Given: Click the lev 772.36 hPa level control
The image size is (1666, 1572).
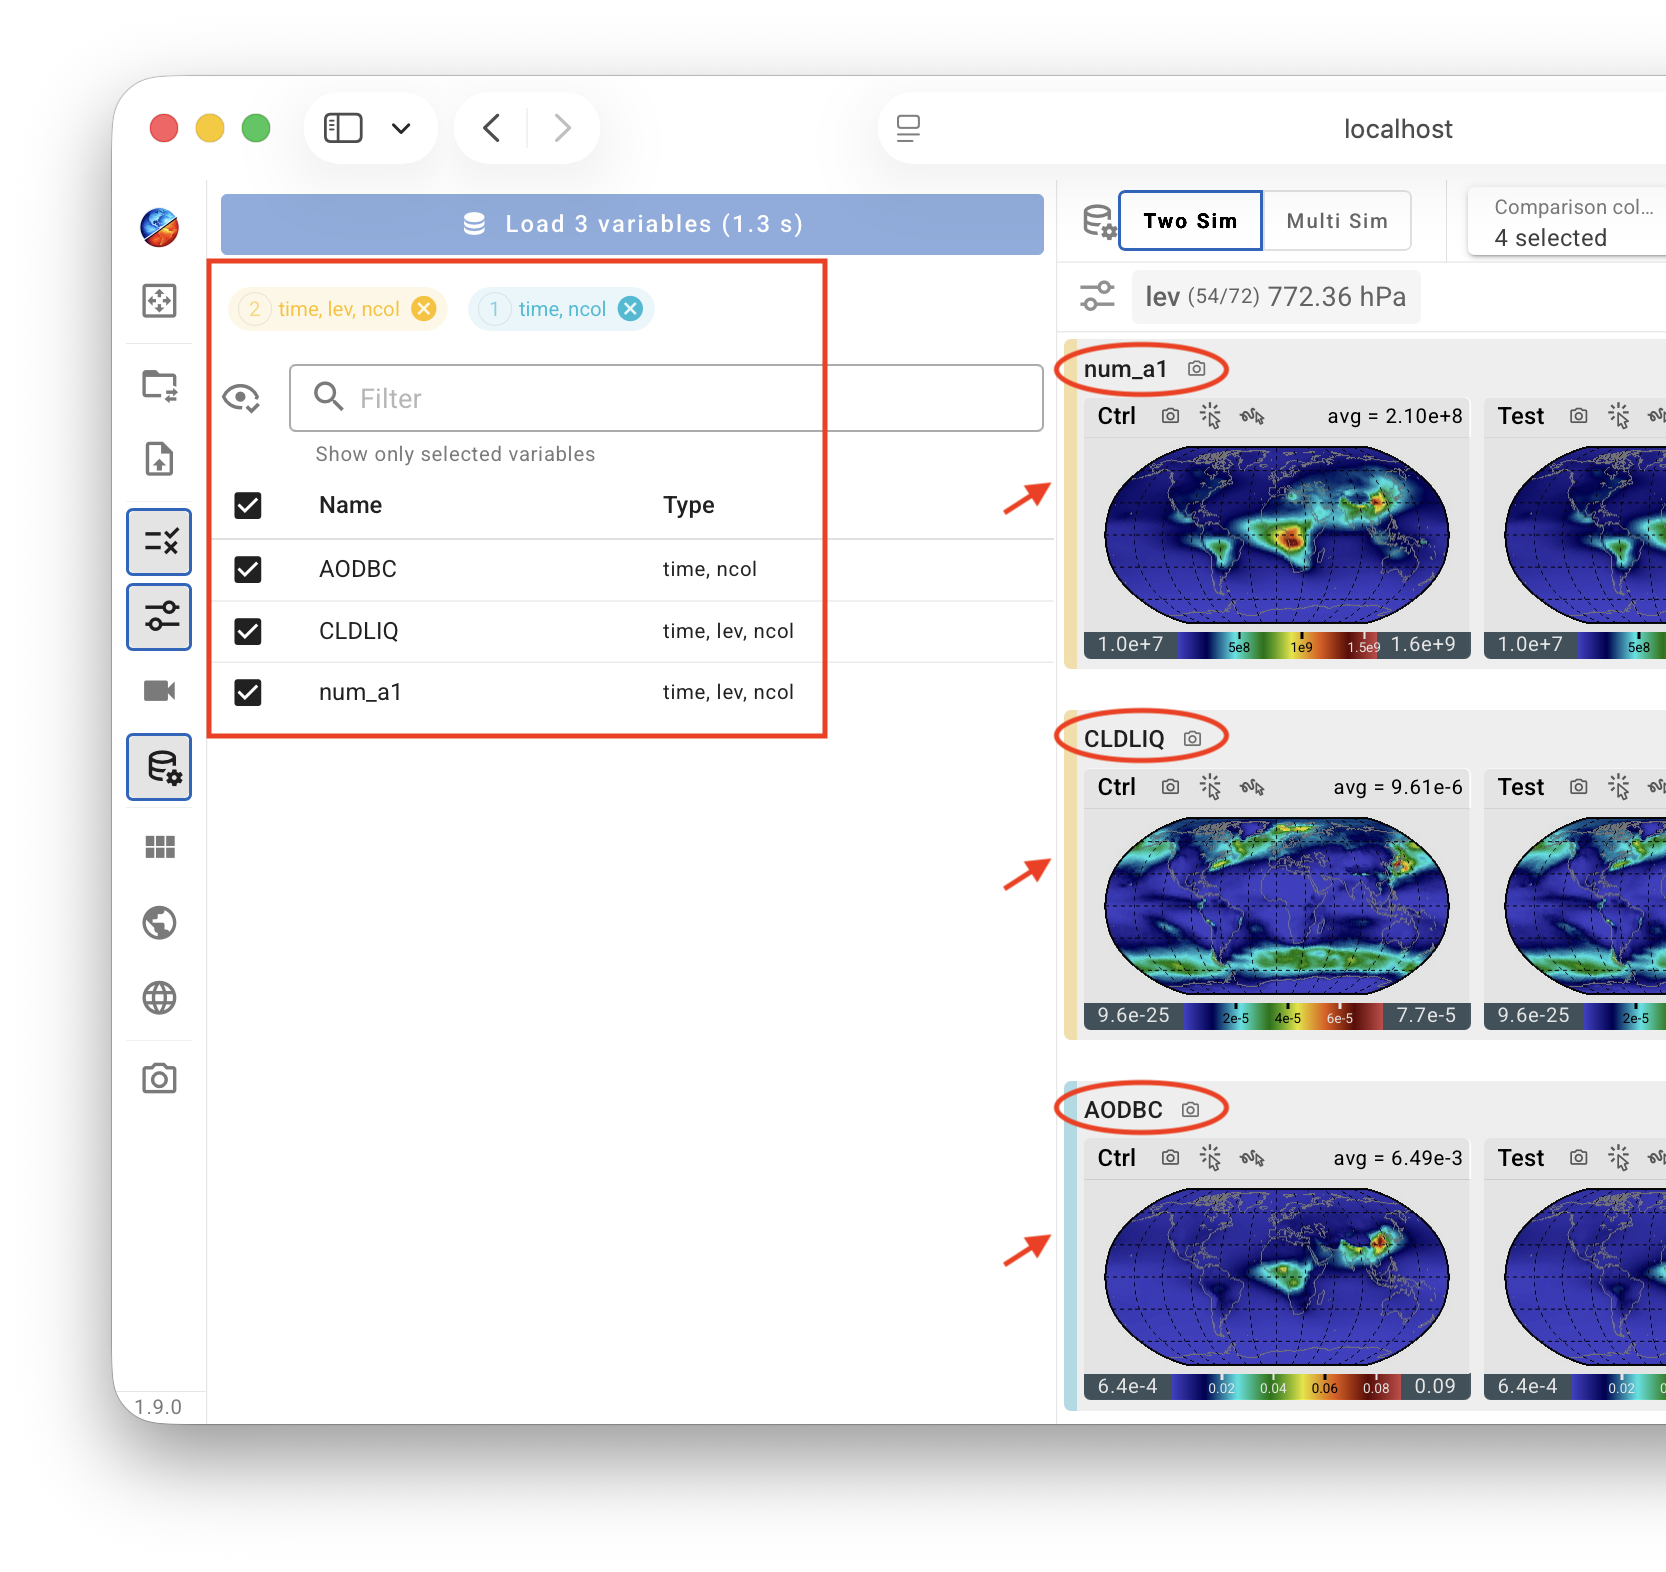Looking at the screenshot, I should point(1275,297).
